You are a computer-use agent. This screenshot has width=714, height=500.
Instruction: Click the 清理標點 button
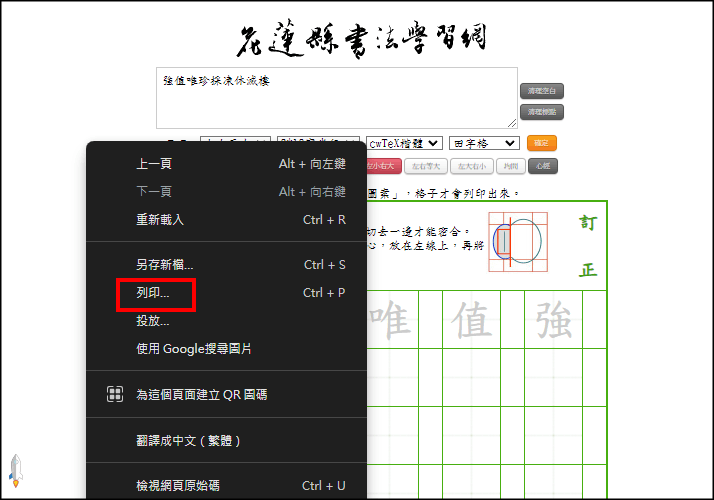coord(542,112)
